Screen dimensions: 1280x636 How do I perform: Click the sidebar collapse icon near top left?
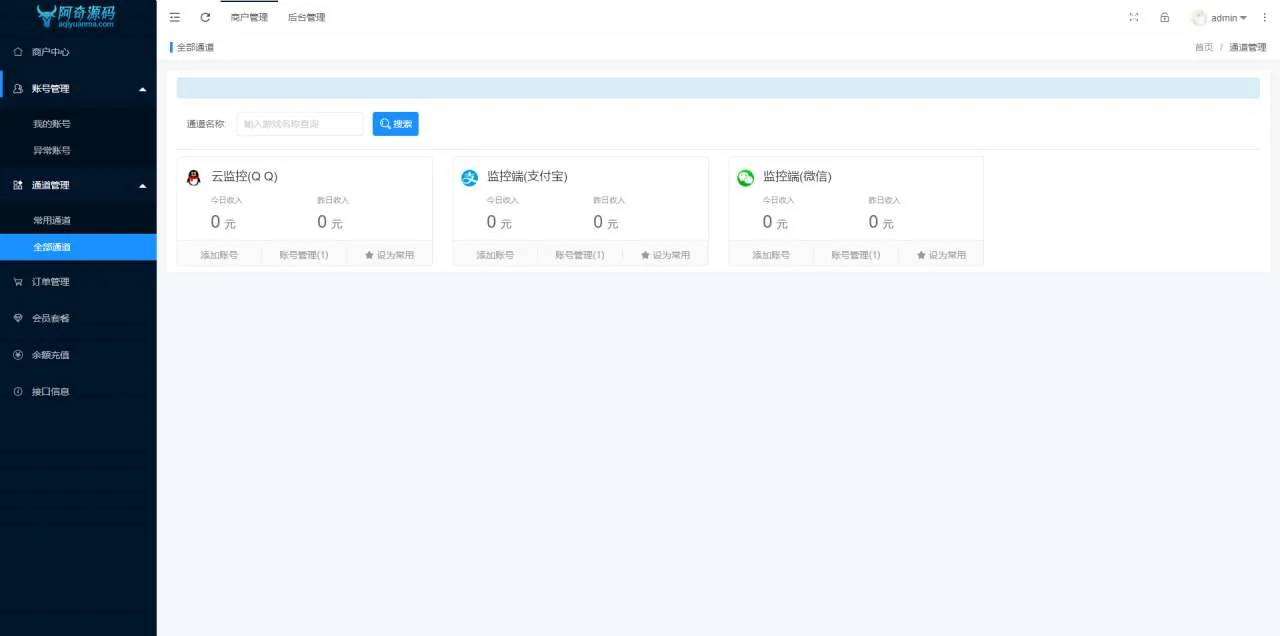click(174, 17)
